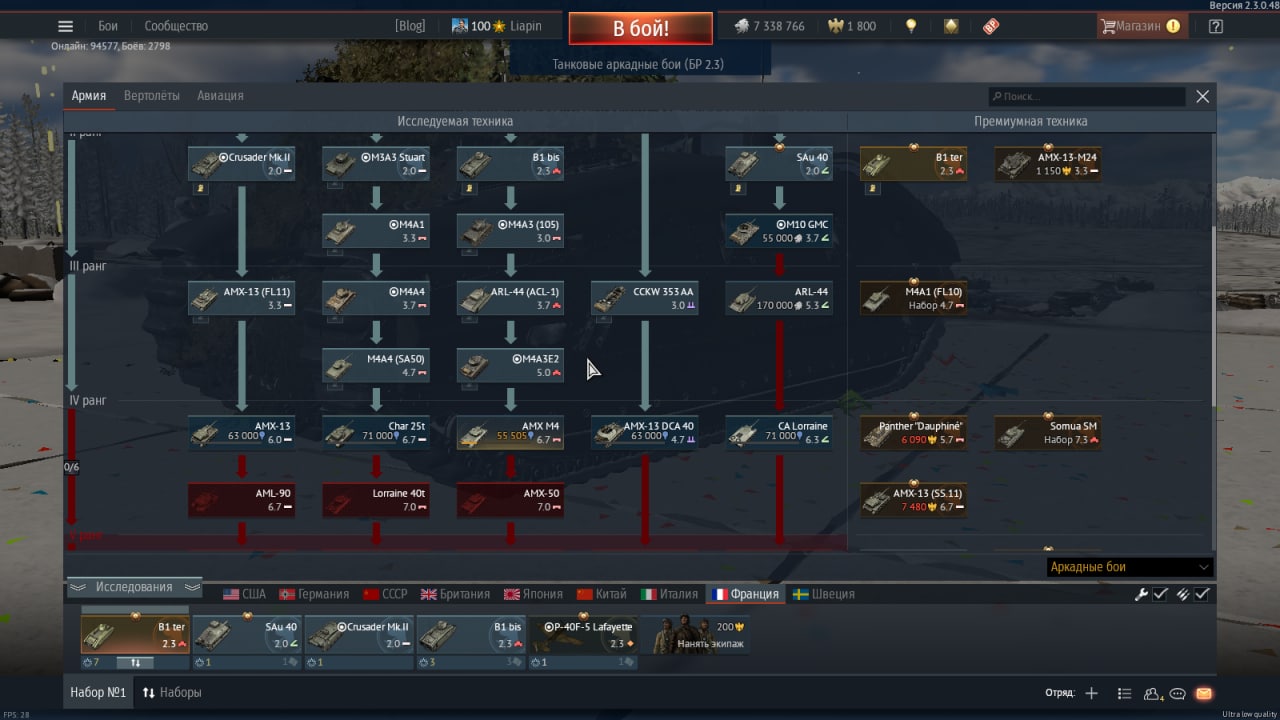The height and width of the screenshot is (720, 1280).
Task: Open the Сообщество menu
Action: point(176,27)
